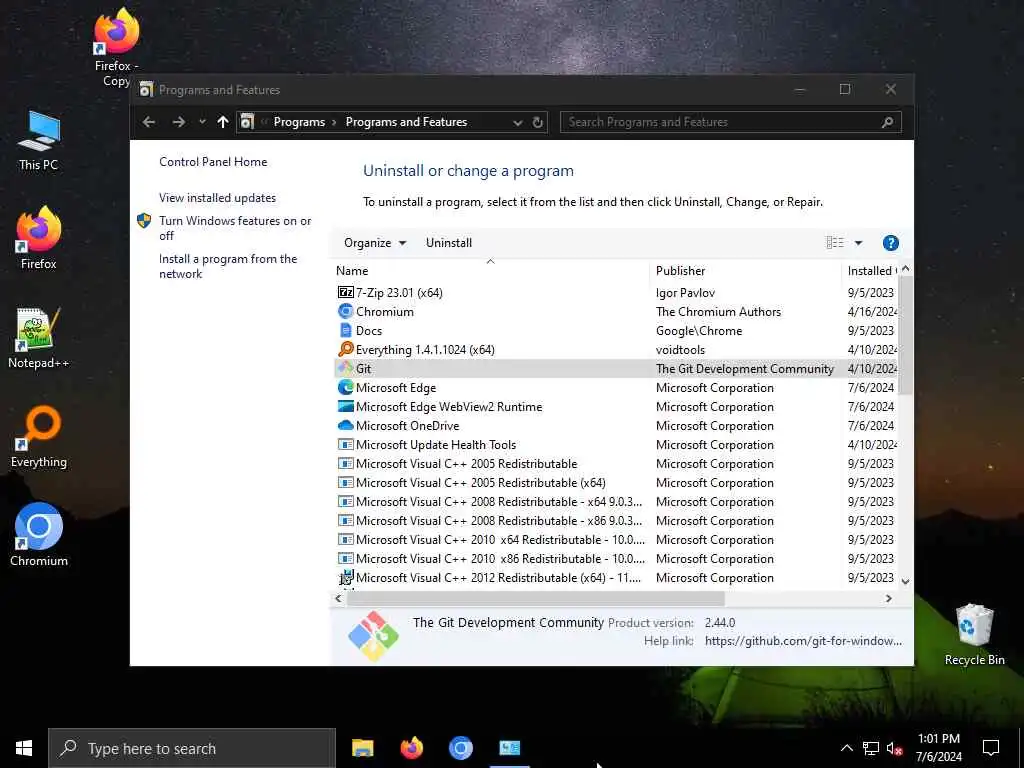Image resolution: width=1024 pixels, height=768 pixels.
Task: Change your view with the view icon
Action: 835,243
